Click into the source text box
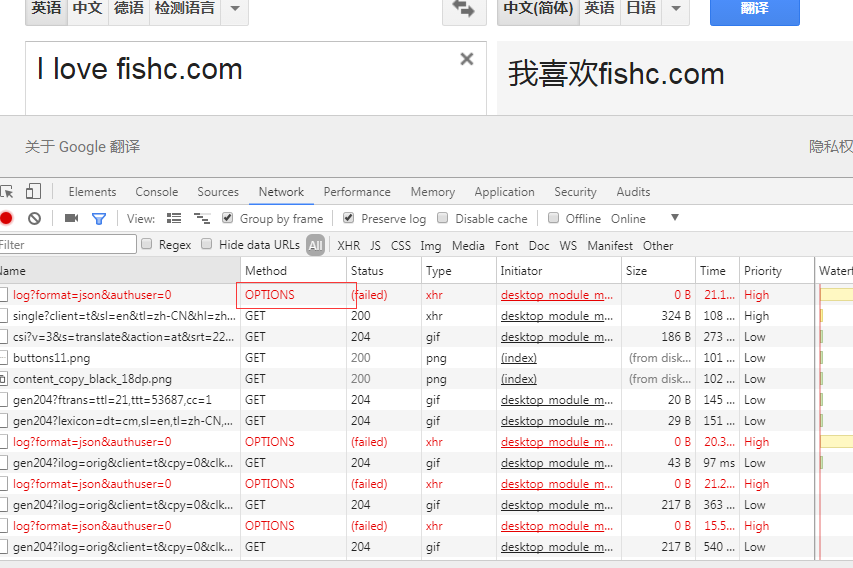Screen dimensions: 853x568 (256, 78)
